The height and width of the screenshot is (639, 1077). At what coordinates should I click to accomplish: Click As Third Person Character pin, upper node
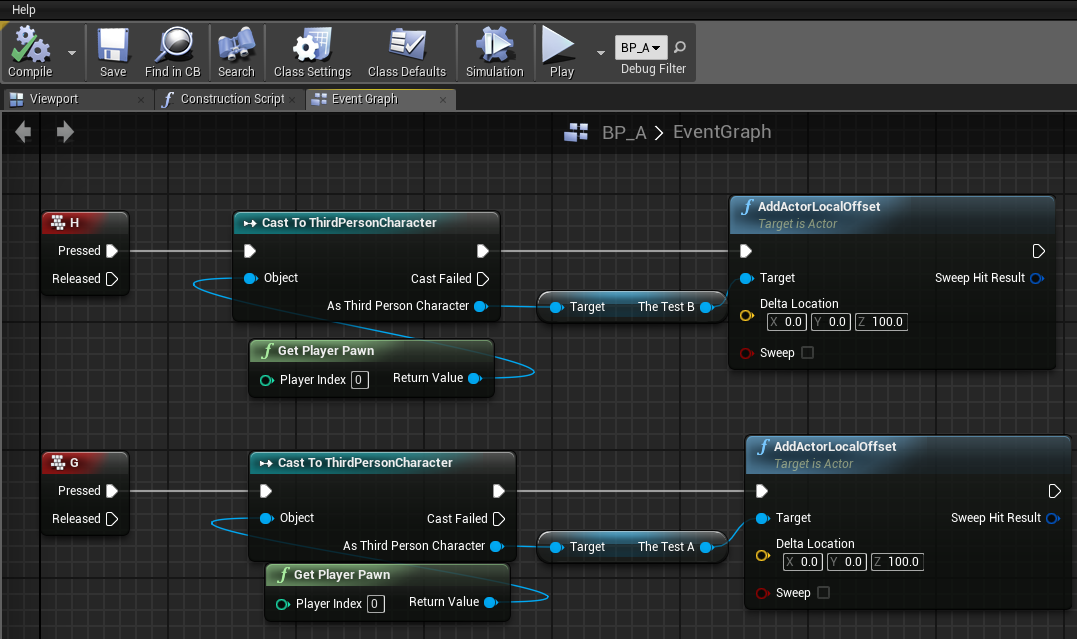[481, 306]
